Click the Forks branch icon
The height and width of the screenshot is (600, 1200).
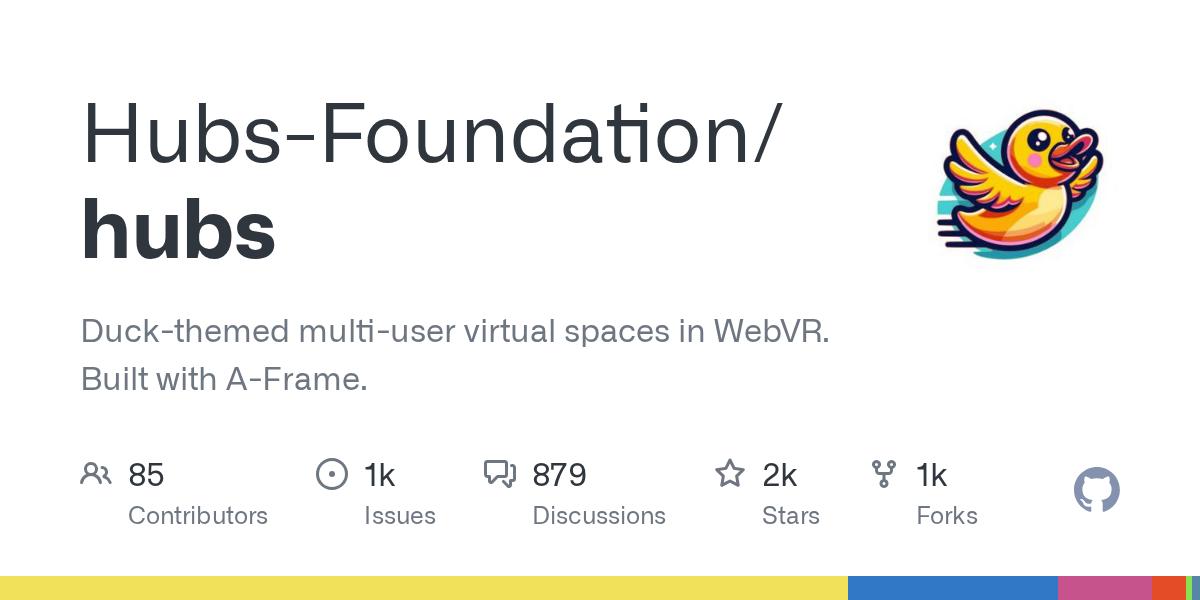click(x=884, y=474)
